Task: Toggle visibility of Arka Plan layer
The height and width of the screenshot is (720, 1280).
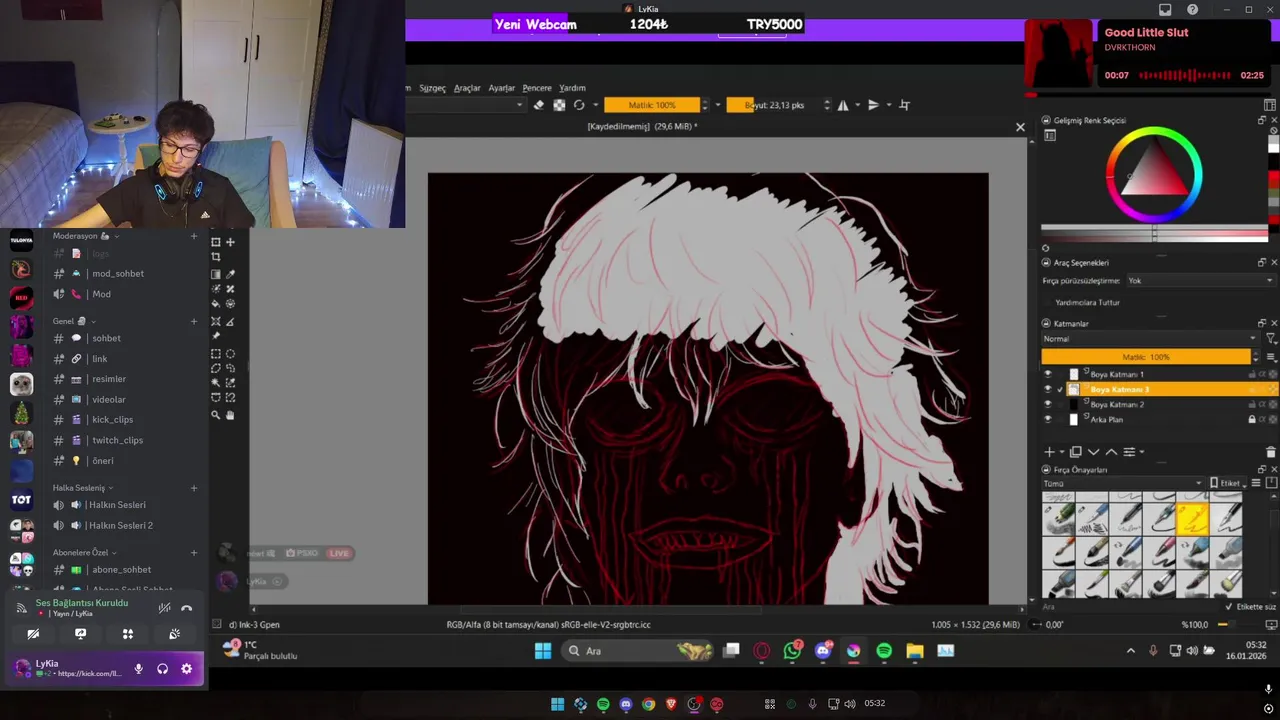Action: tap(1048, 419)
